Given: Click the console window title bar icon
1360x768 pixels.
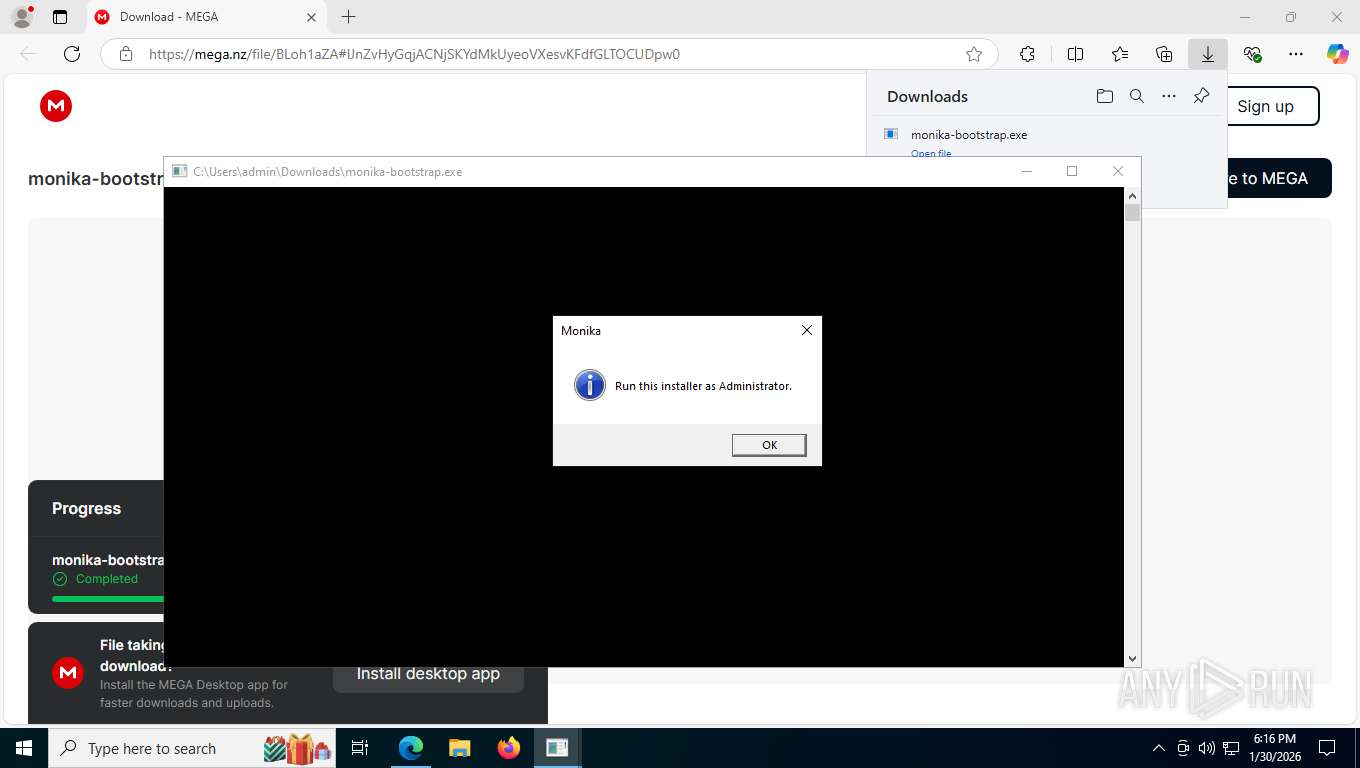Looking at the screenshot, I should tap(179, 171).
